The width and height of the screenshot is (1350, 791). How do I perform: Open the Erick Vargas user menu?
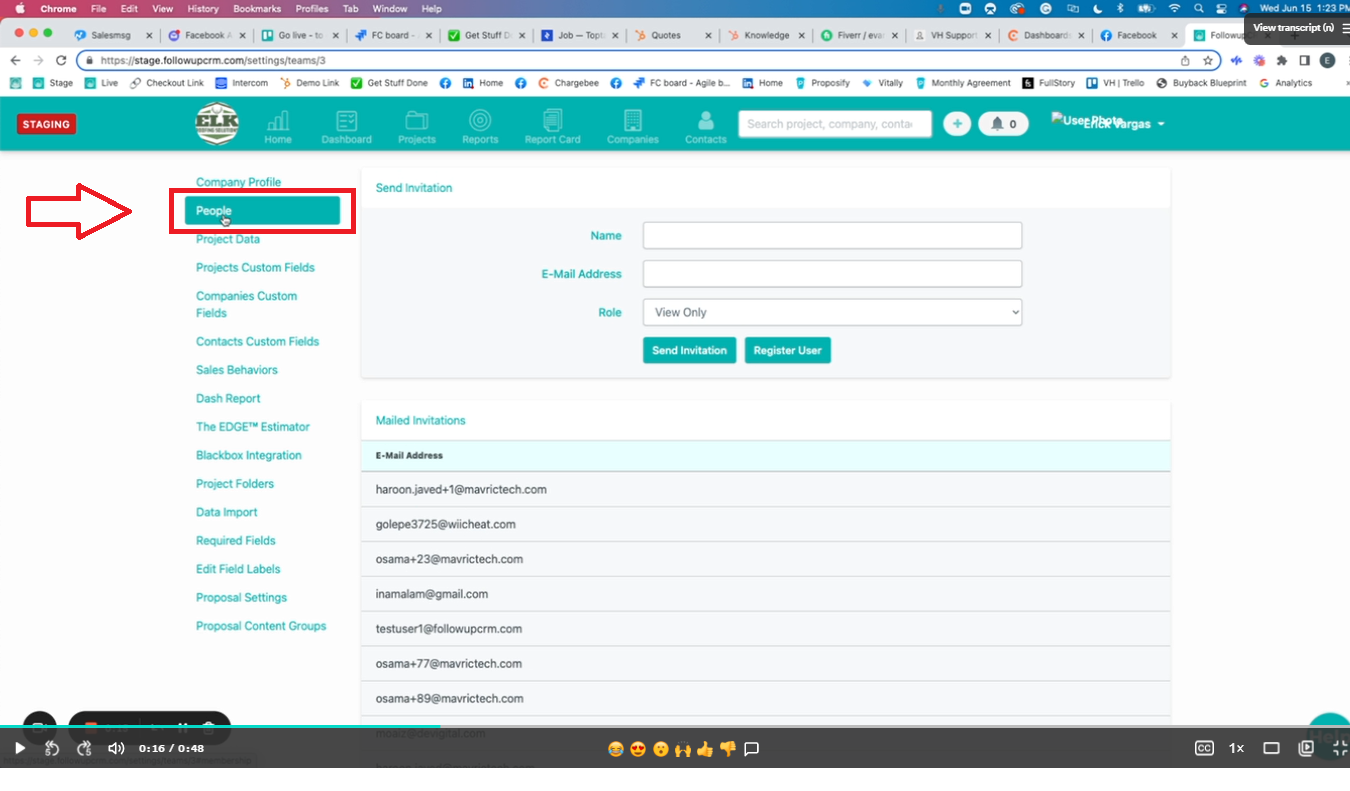[x=1123, y=124]
